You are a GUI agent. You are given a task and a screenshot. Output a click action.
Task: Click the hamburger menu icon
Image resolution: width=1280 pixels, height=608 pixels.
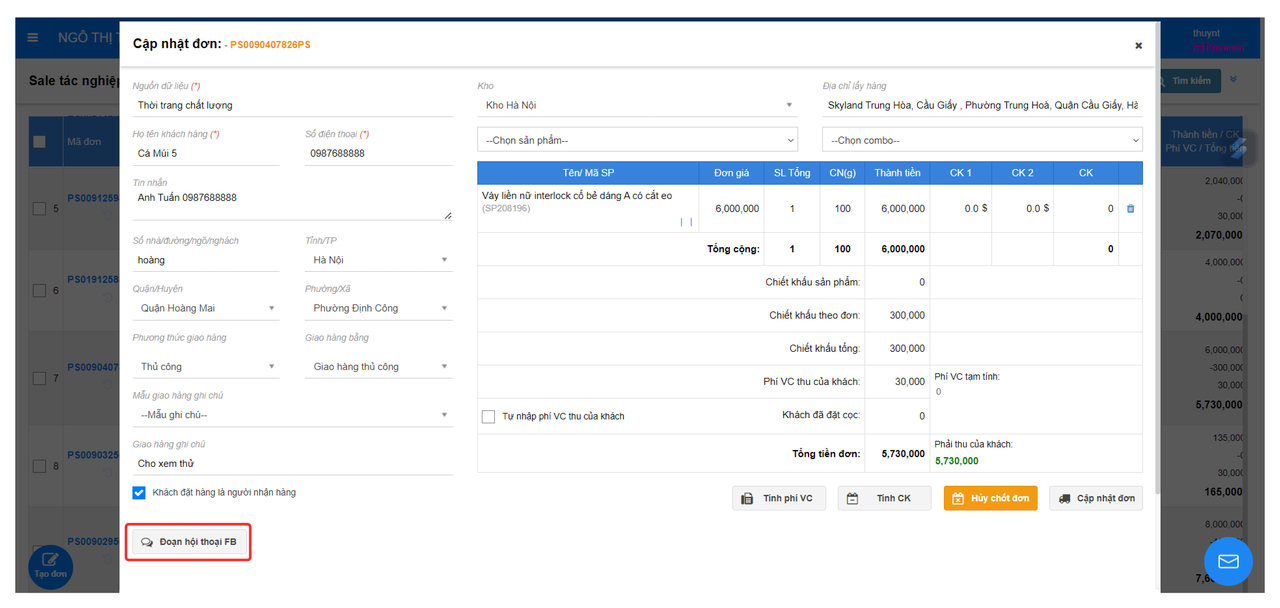point(33,38)
